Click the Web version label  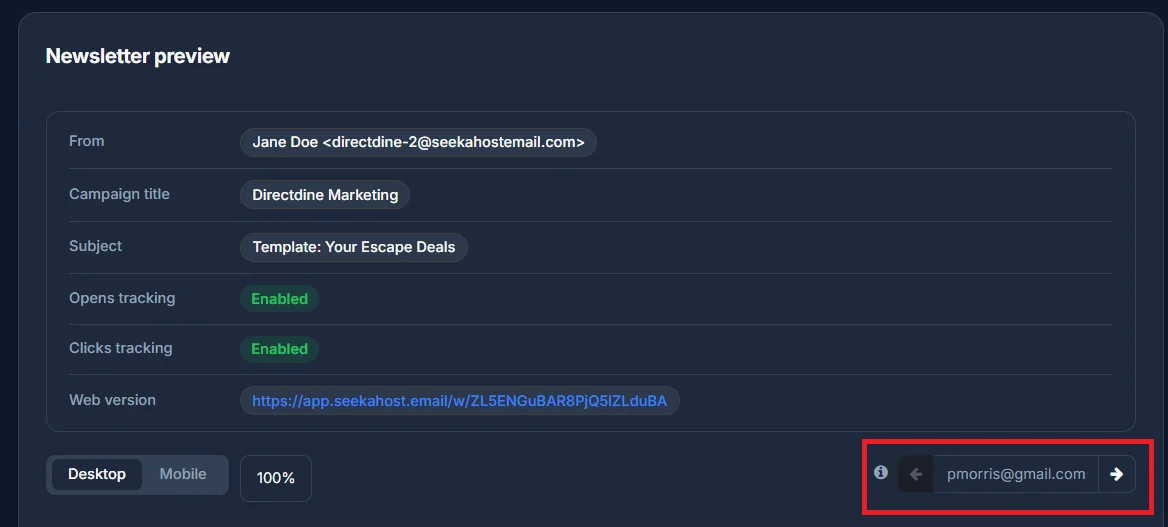pyautogui.click(x=112, y=400)
